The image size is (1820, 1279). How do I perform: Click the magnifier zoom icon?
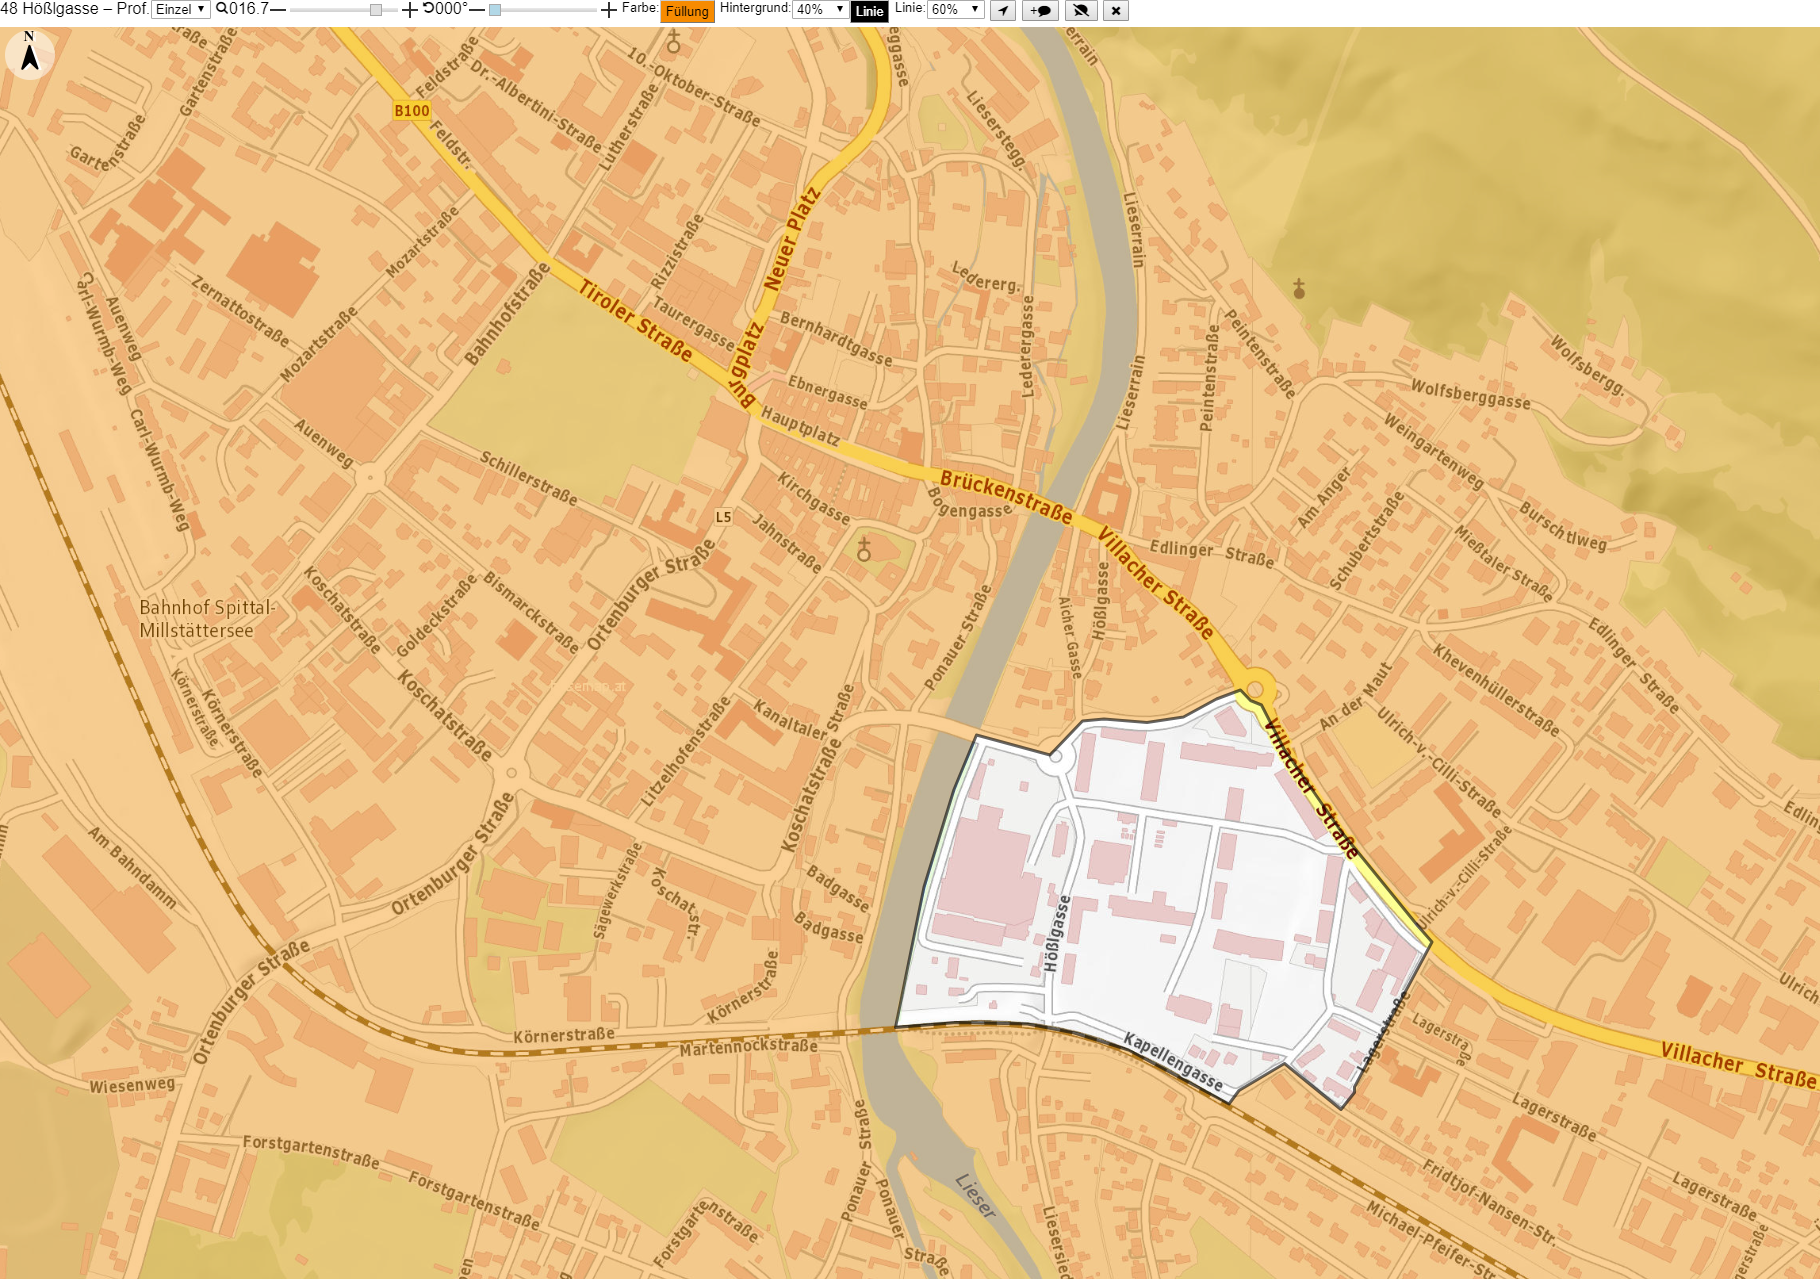pos(222,9)
